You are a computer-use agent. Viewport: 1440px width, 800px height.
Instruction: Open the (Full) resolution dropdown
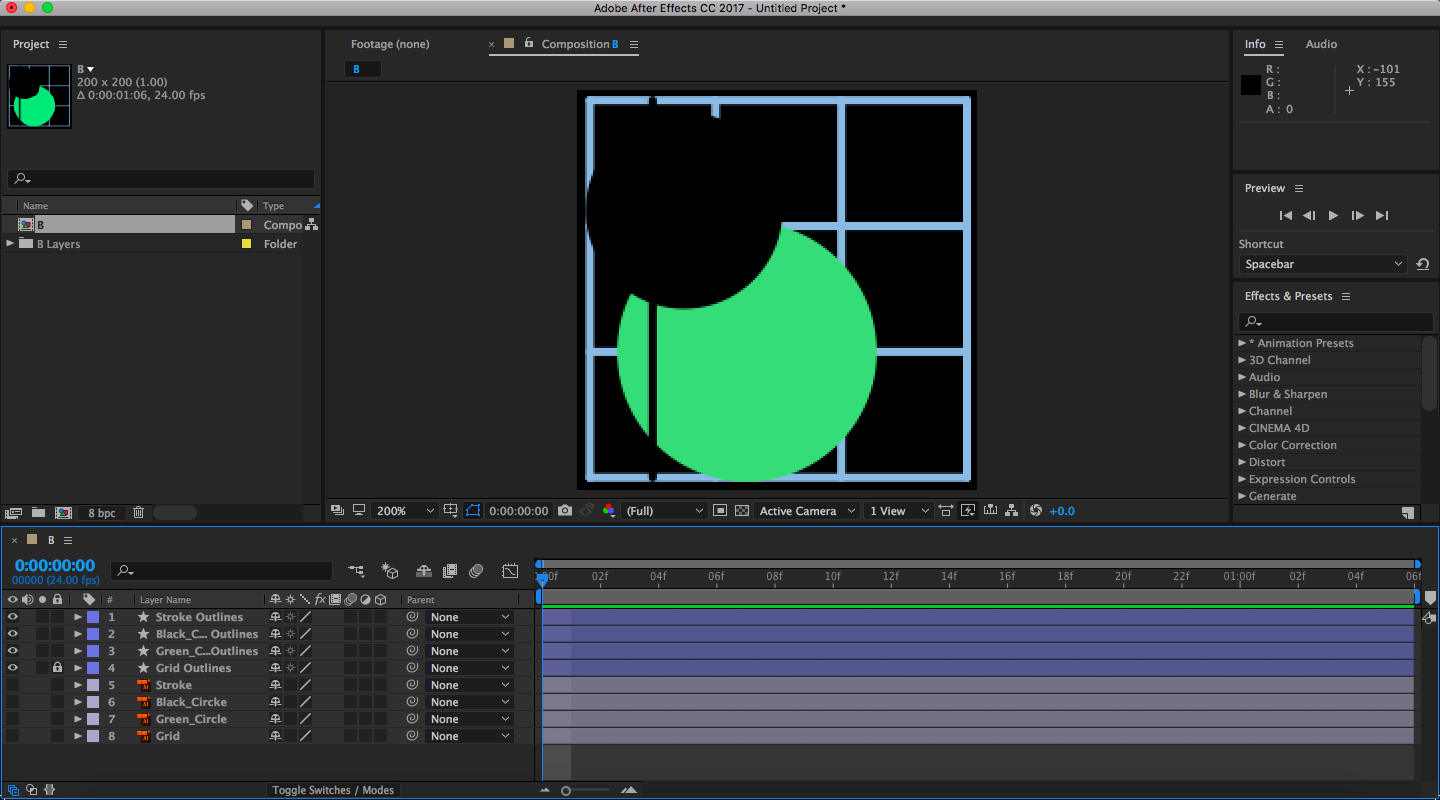(x=664, y=511)
